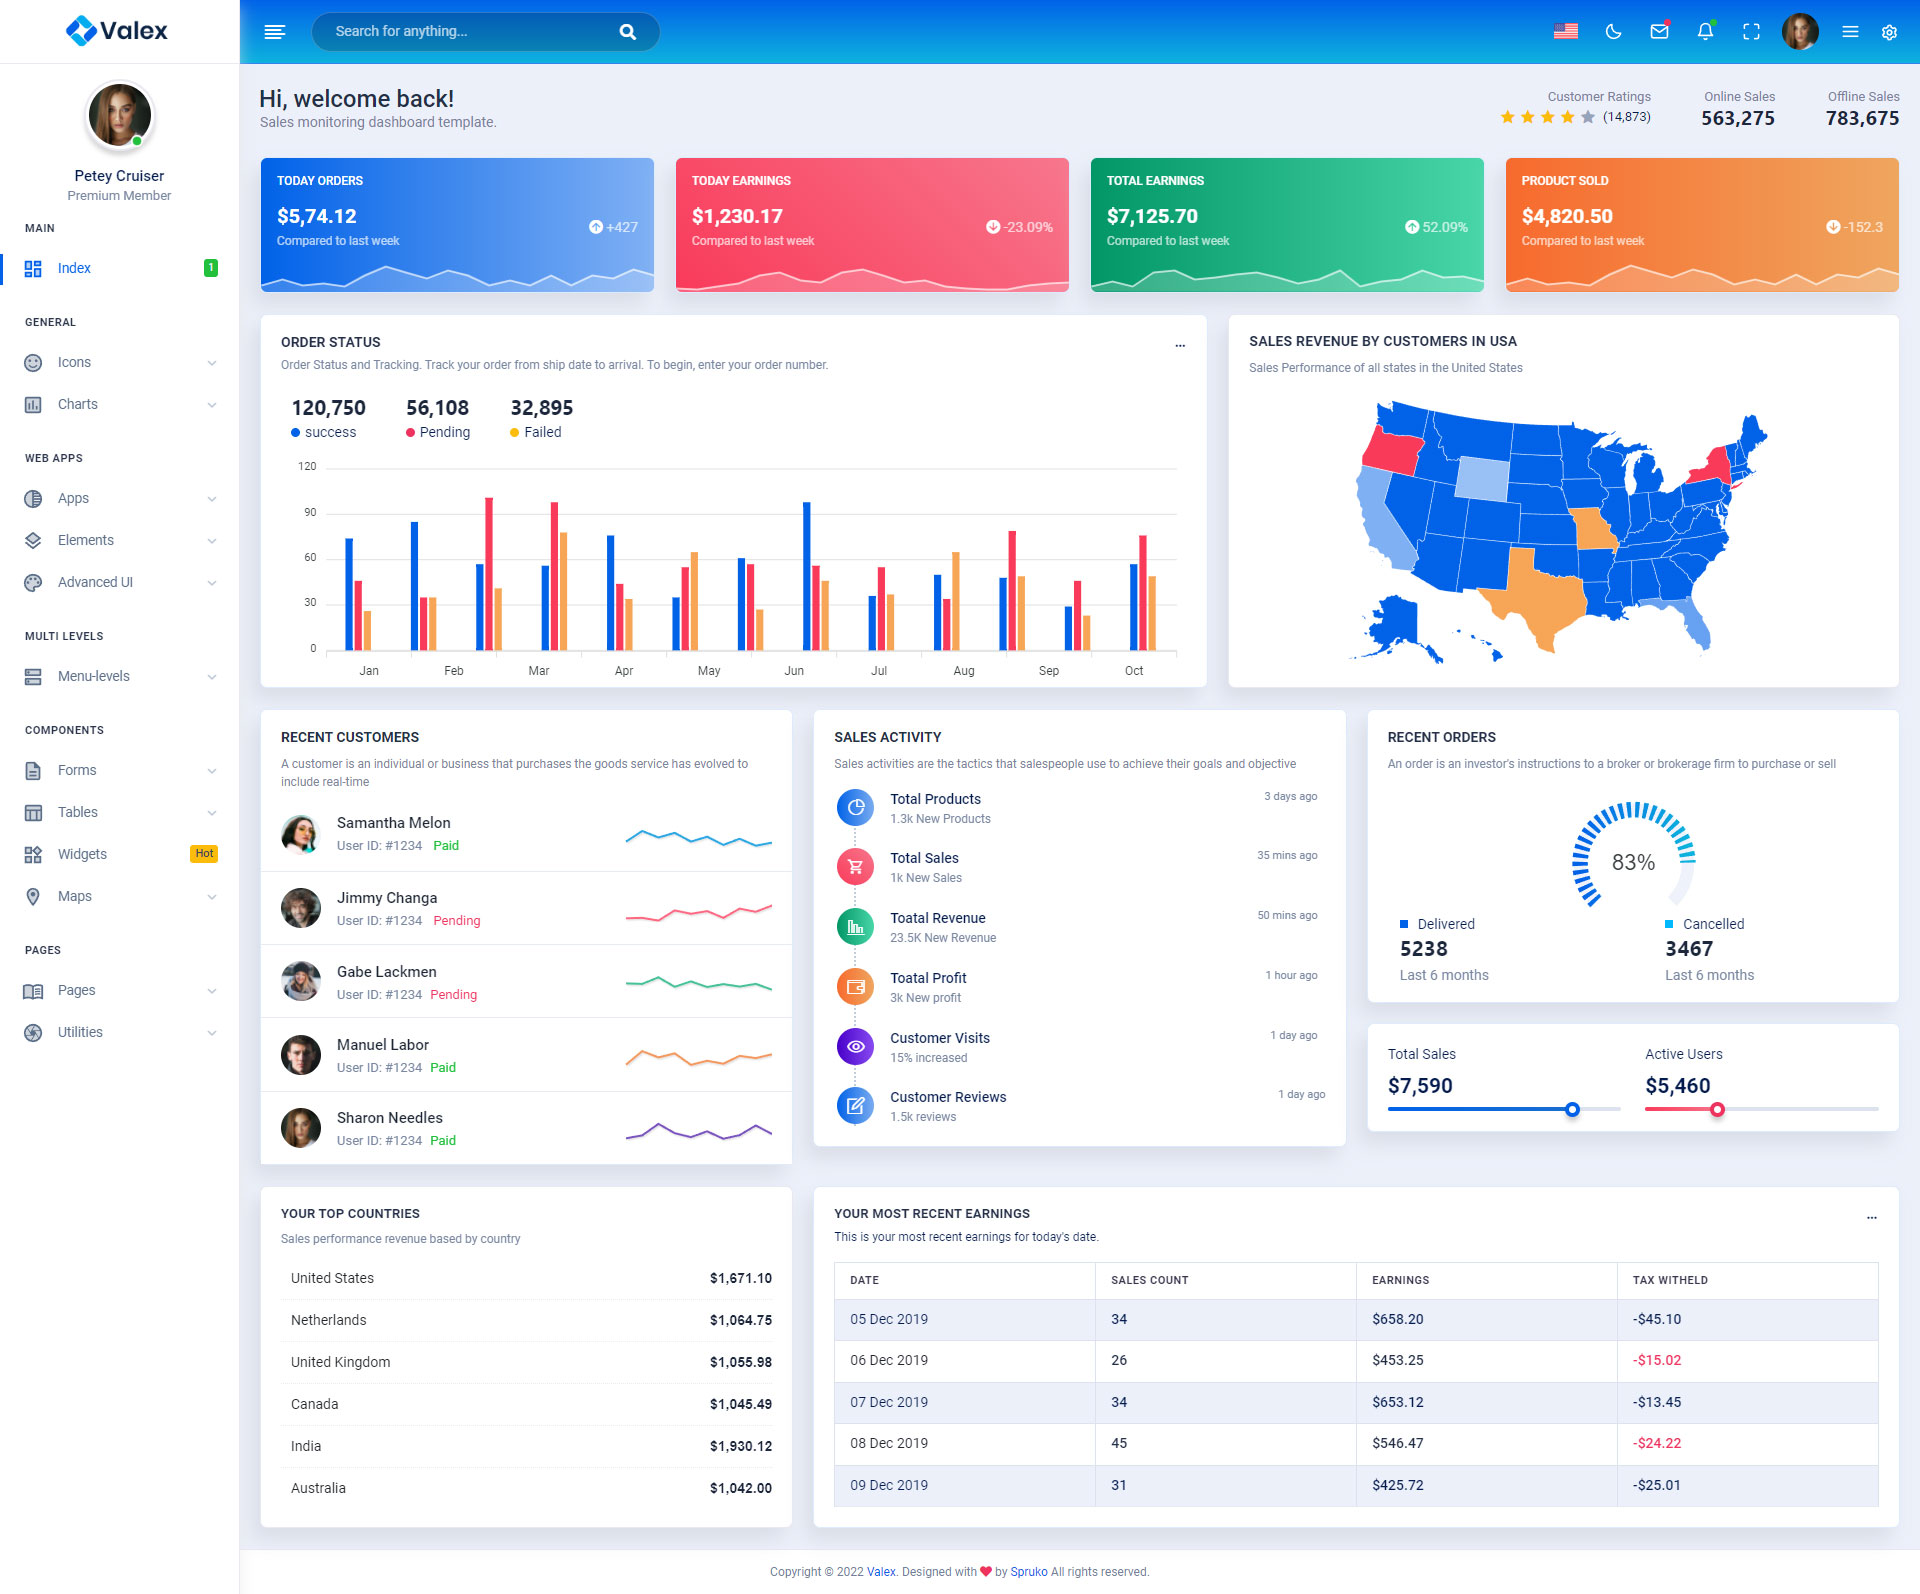The image size is (1920, 1594).
Task: Select Index in the sidebar
Action: [74, 268]
